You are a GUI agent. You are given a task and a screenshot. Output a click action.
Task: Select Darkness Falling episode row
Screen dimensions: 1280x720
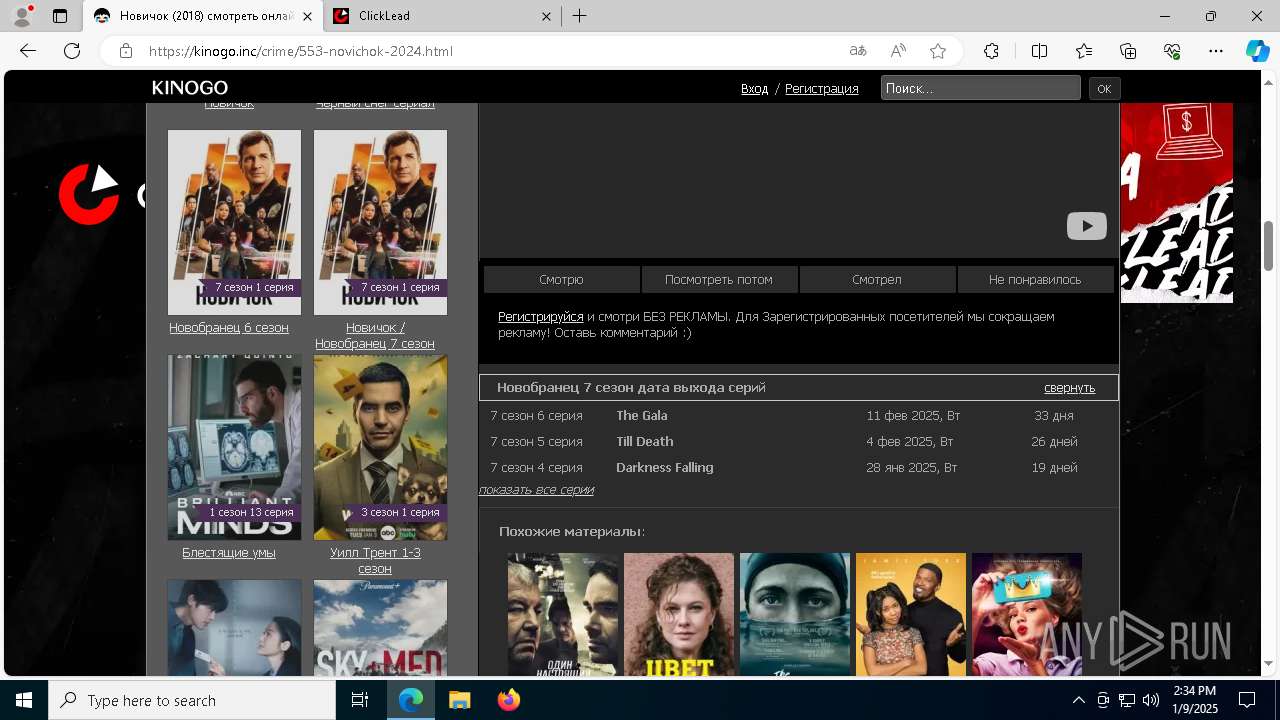(798, 467)
